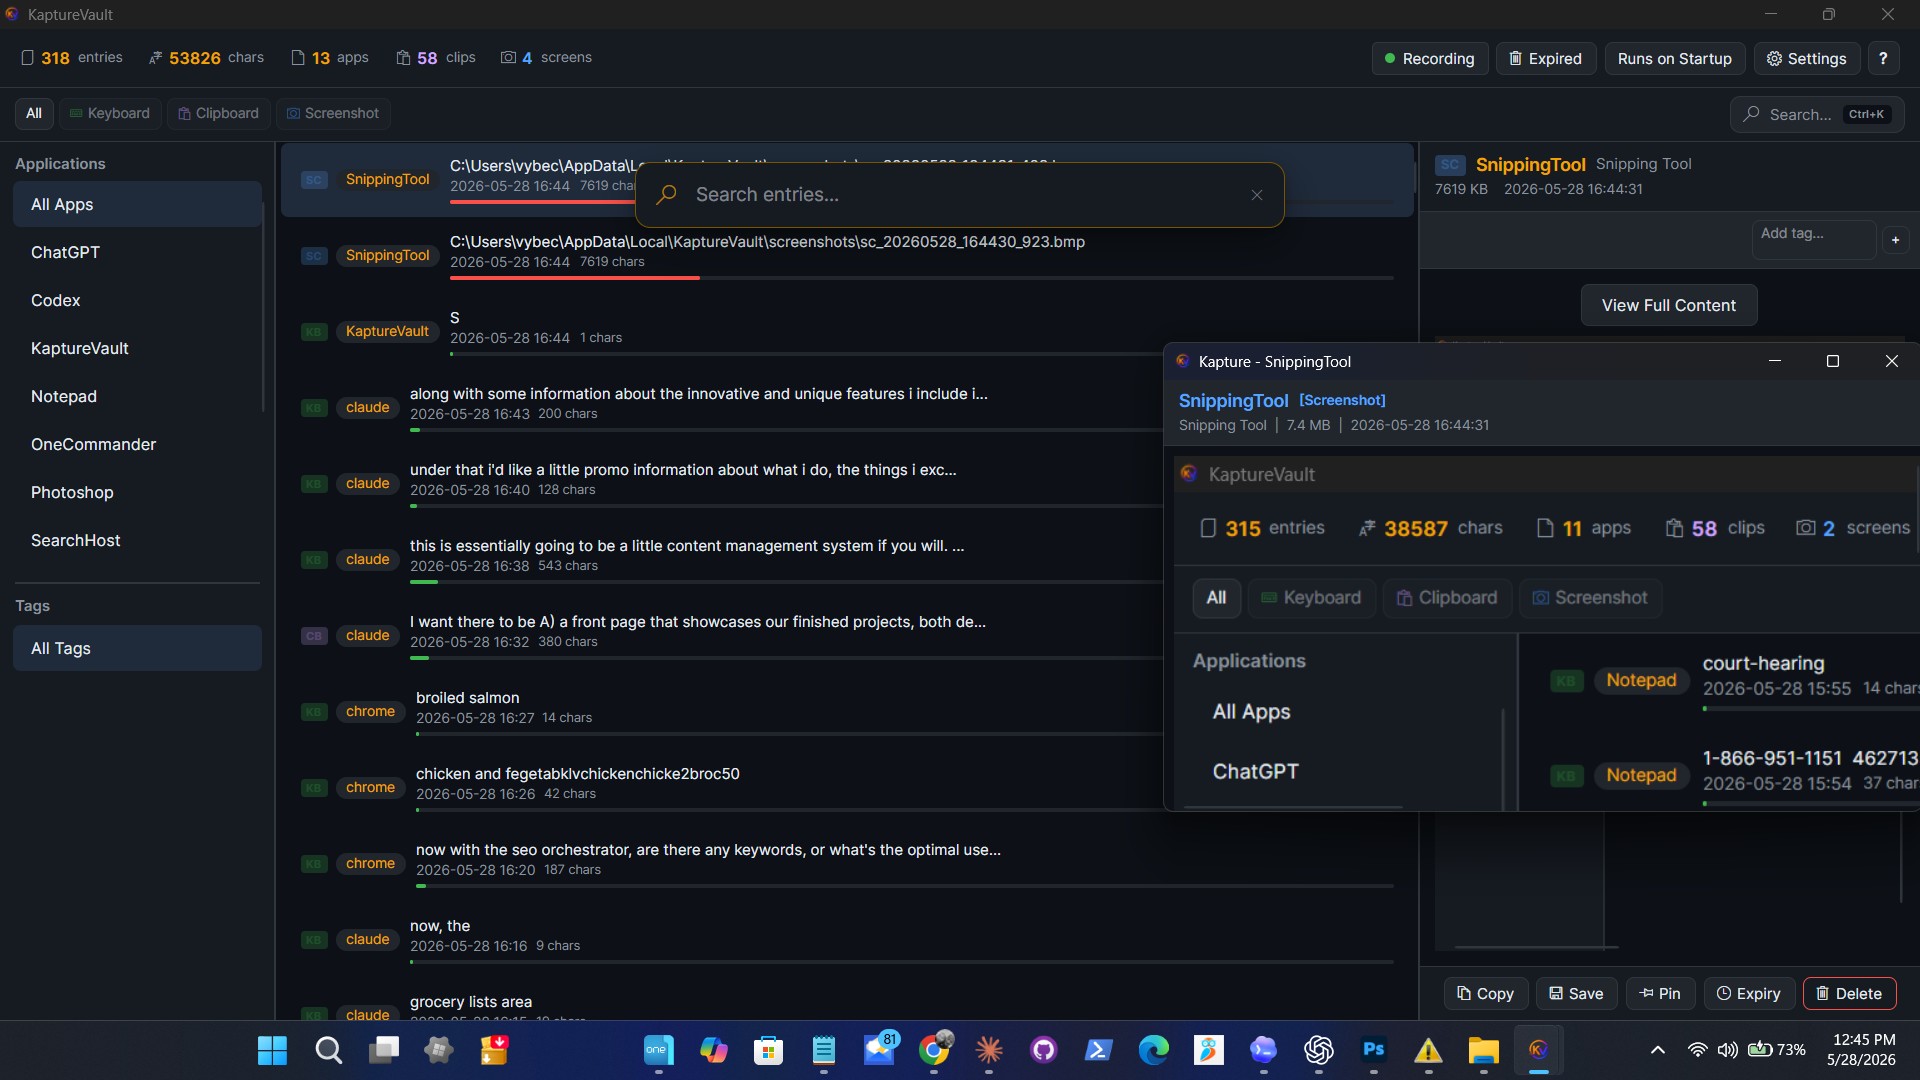Click the camera icon beside 4 screens
This screenshot has height=1080, width=1920.
[x=508, y=58]
